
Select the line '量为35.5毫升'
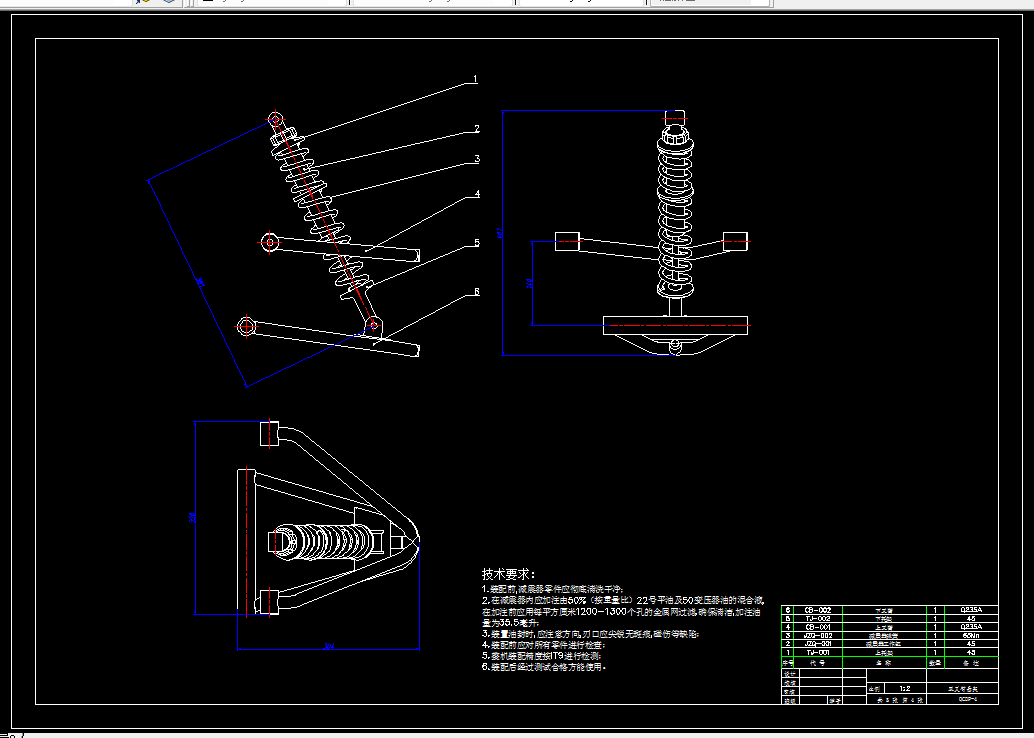(510, 622)
